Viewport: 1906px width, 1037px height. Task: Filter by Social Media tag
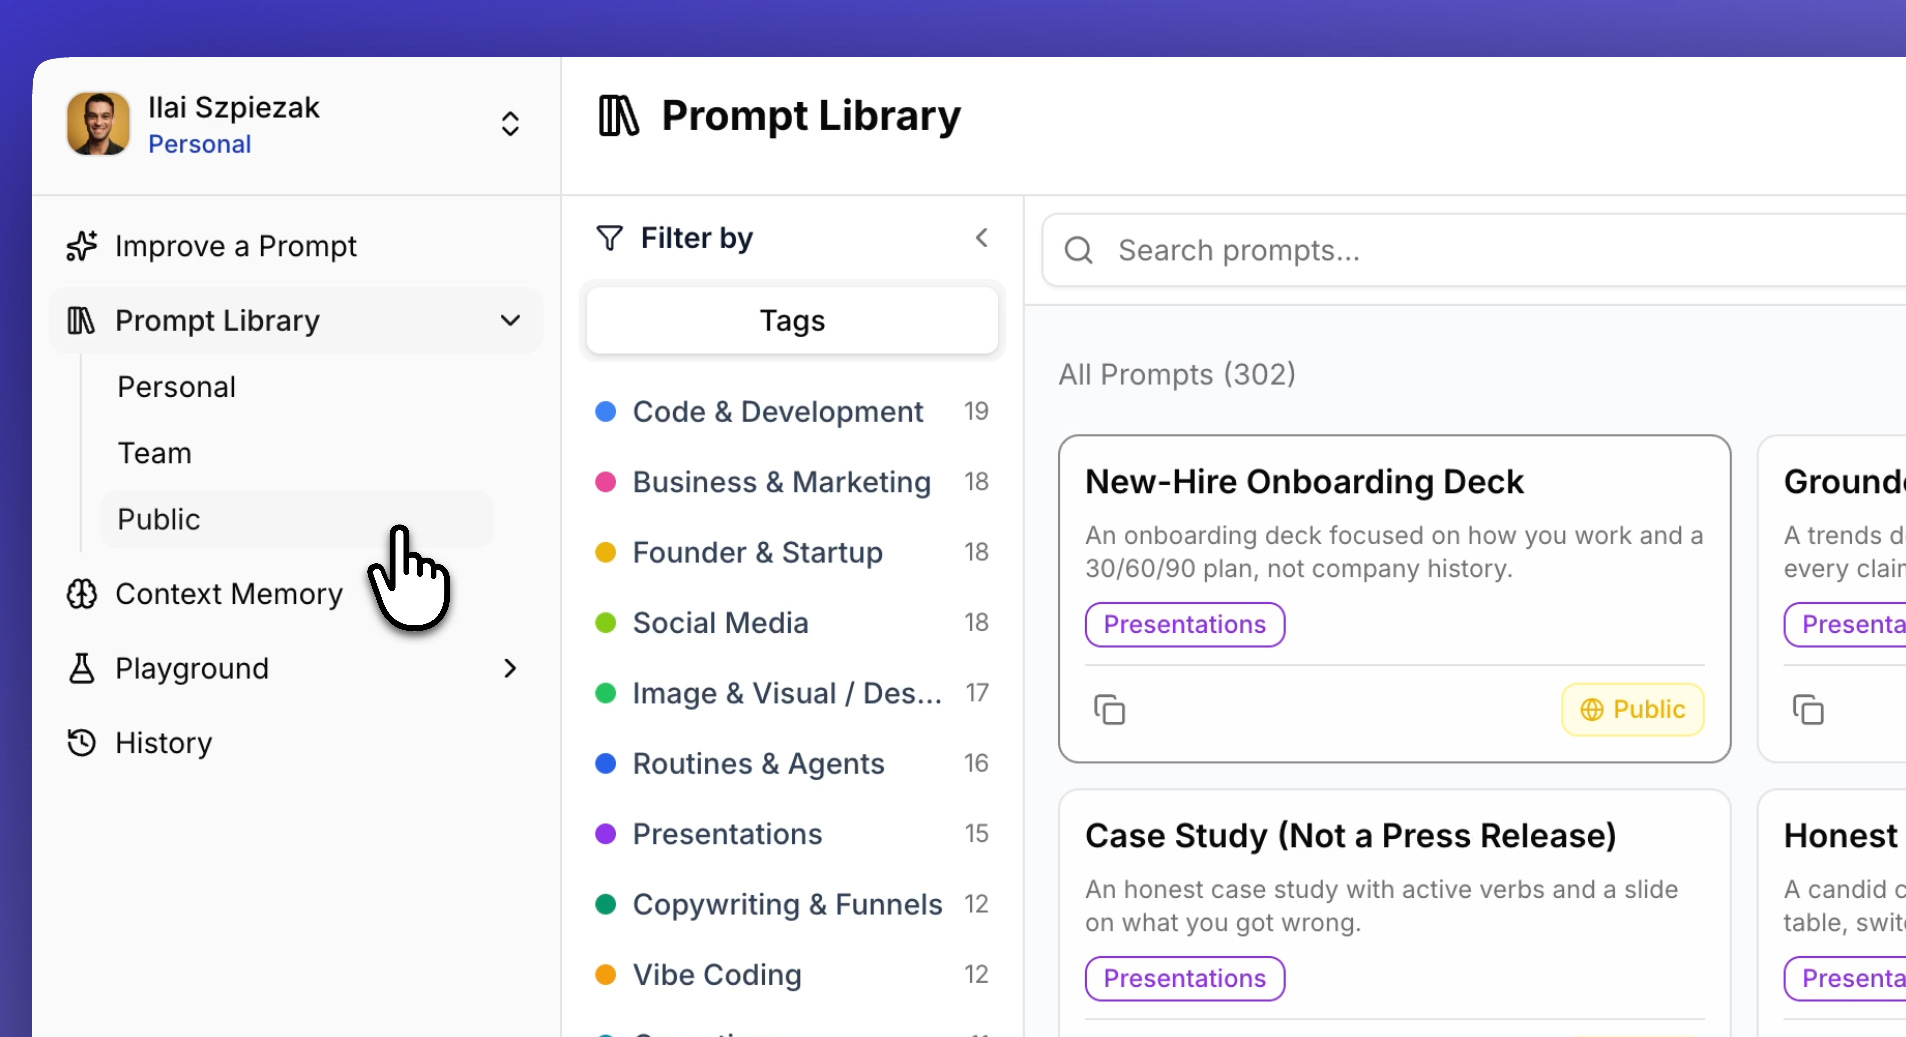[792, 623]
